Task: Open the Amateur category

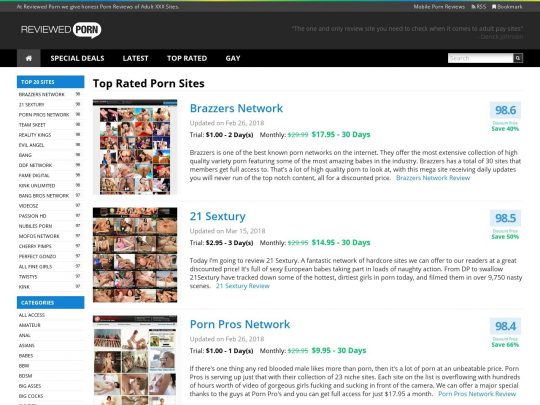Action: click(30, 325)
